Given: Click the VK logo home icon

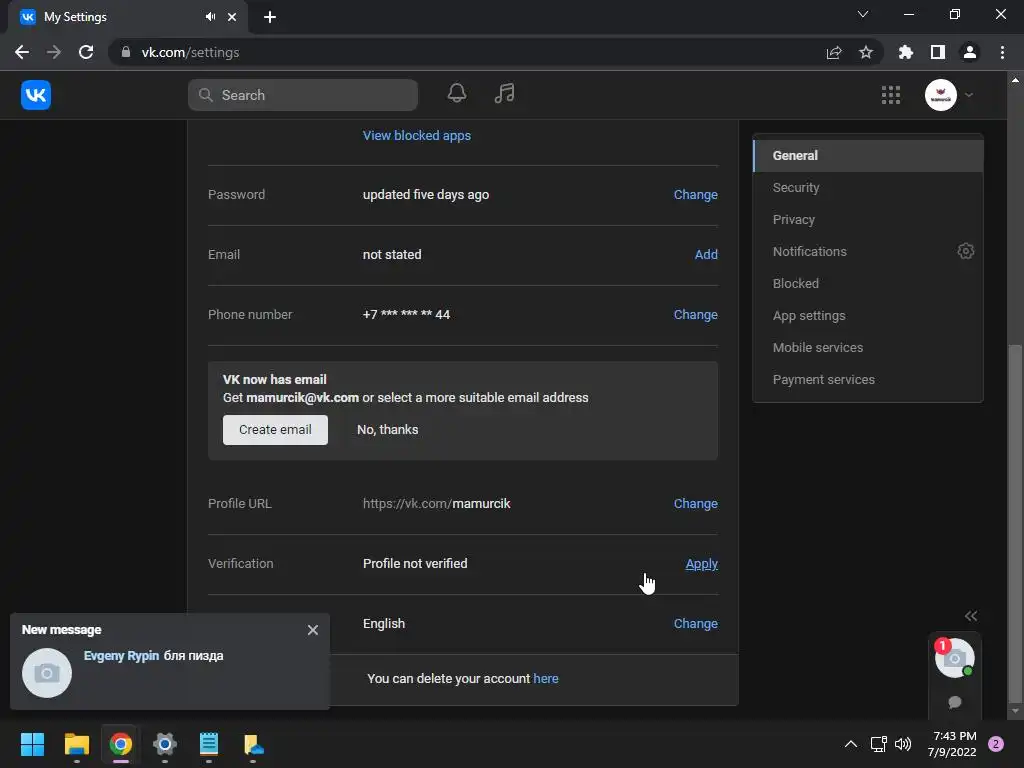Looking at the screenshot, I should (x=36, y=95).
